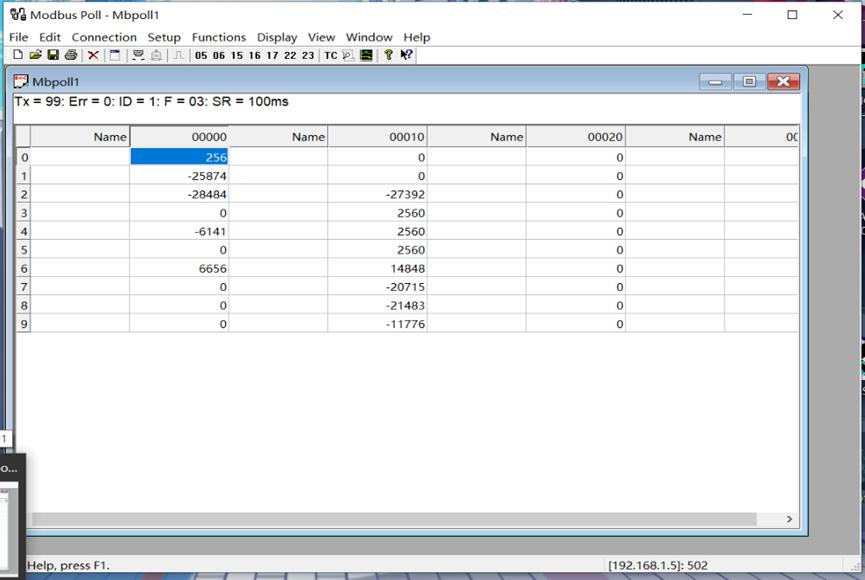
Task: Click function code 23 toolbar button
Action: pyautogui.click(x=307, y=55)
